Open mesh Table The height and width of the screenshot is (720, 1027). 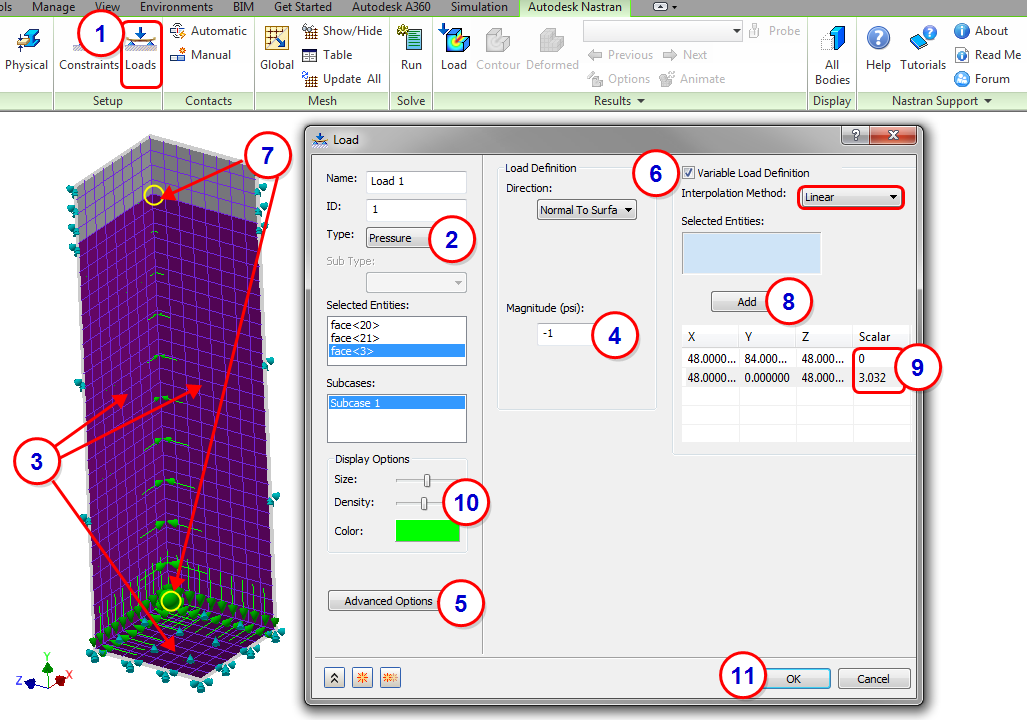327,55
